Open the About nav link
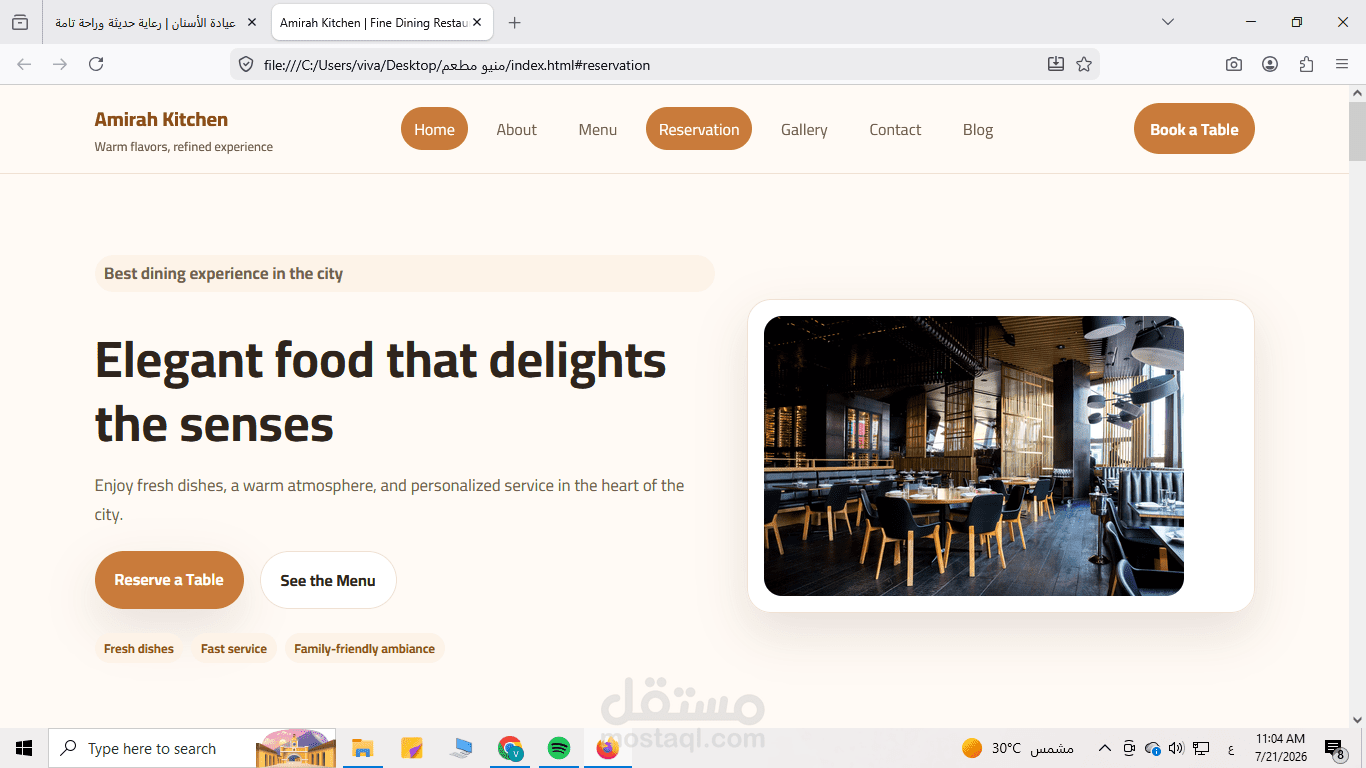1366x768 pixels. click(x=517, y=129)
